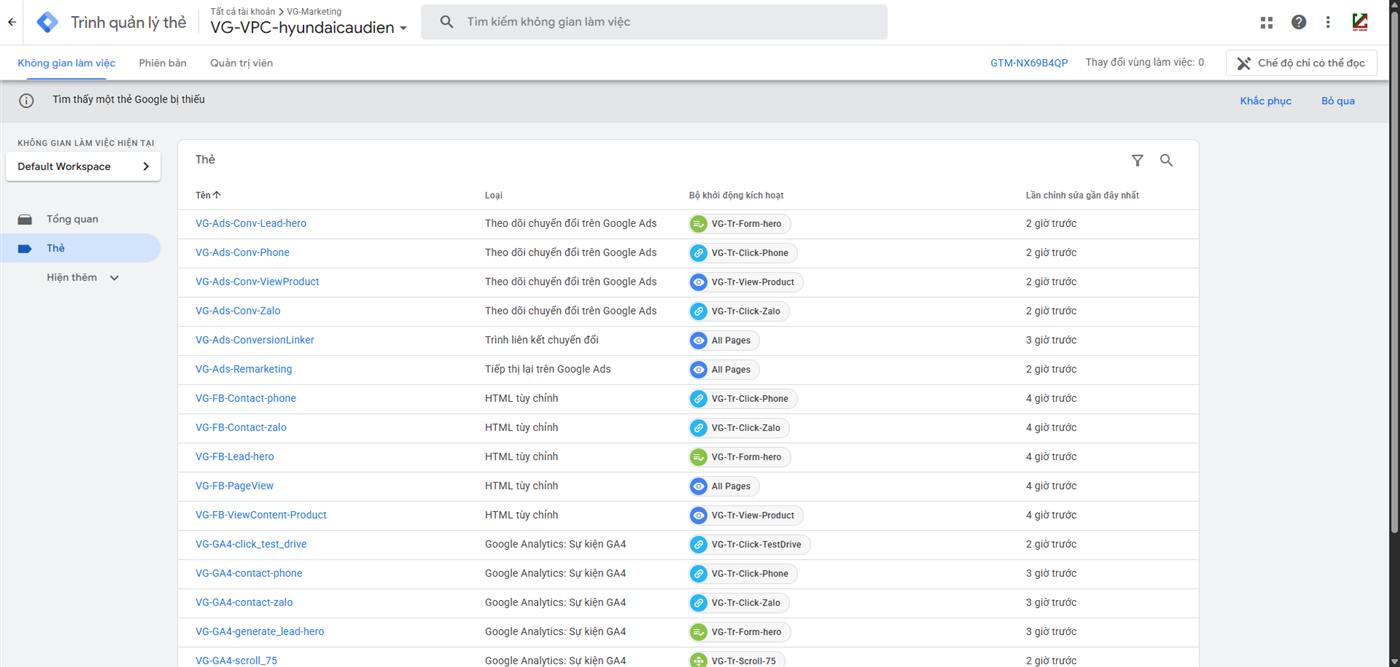Click the All Pages trigger chip for VG-Ads-Remarketing
1400x667 pixels.
coord(724,369)
